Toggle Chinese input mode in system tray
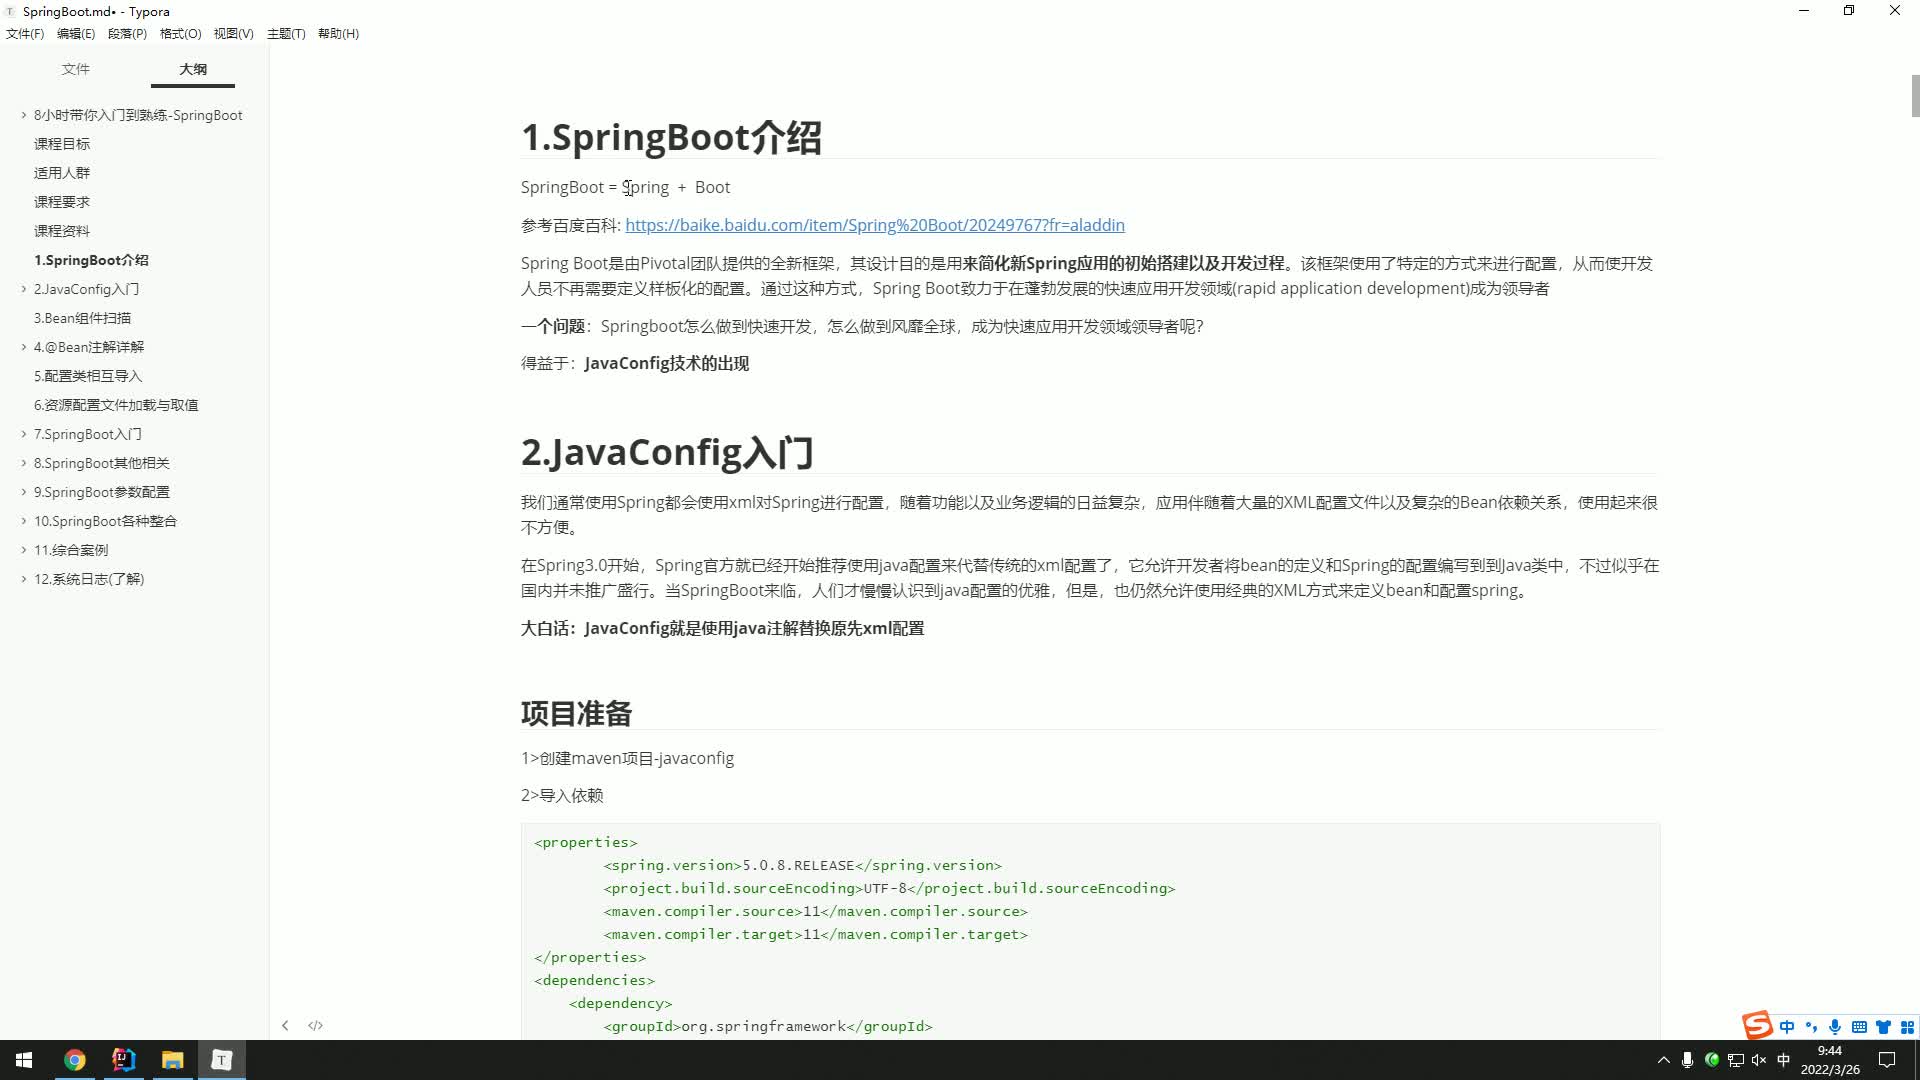Image resolution: width=1920 pixels, height=1080 pixels. (1783, 1060)
